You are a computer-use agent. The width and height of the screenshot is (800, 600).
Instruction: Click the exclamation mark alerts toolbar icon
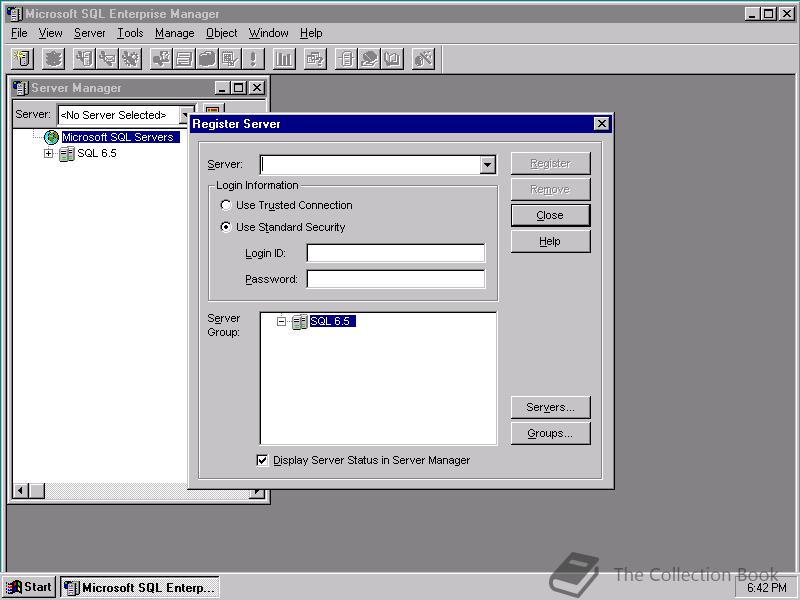click(253, 59)
